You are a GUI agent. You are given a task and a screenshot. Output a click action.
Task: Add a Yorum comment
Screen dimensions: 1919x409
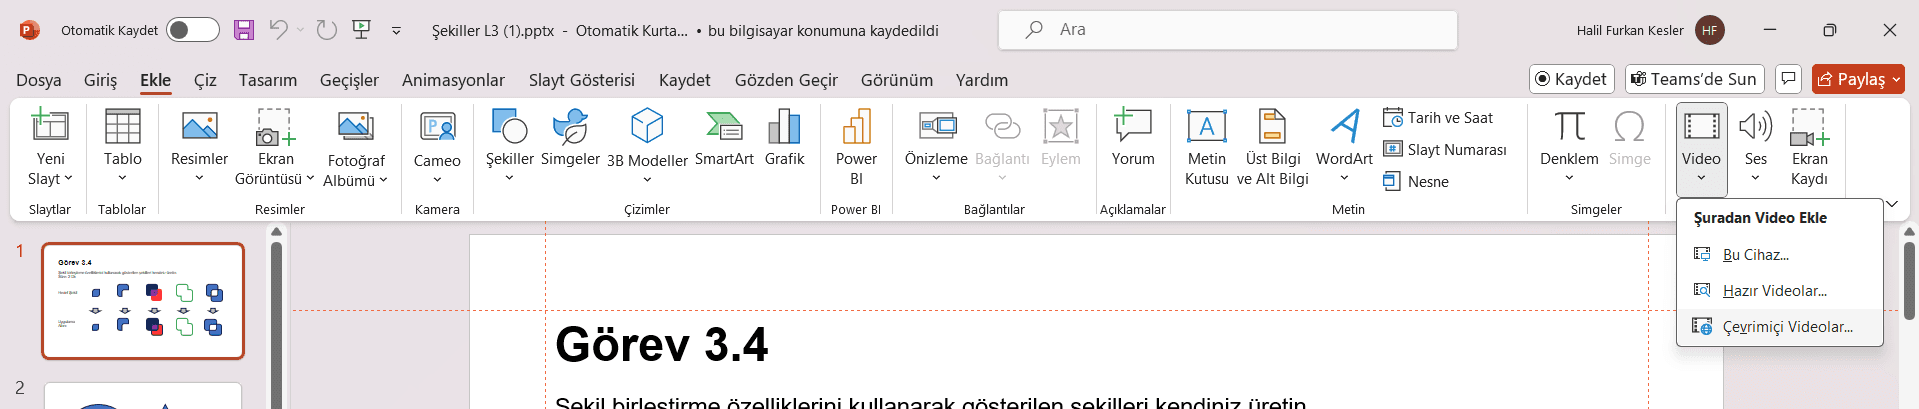point(1133,140)
